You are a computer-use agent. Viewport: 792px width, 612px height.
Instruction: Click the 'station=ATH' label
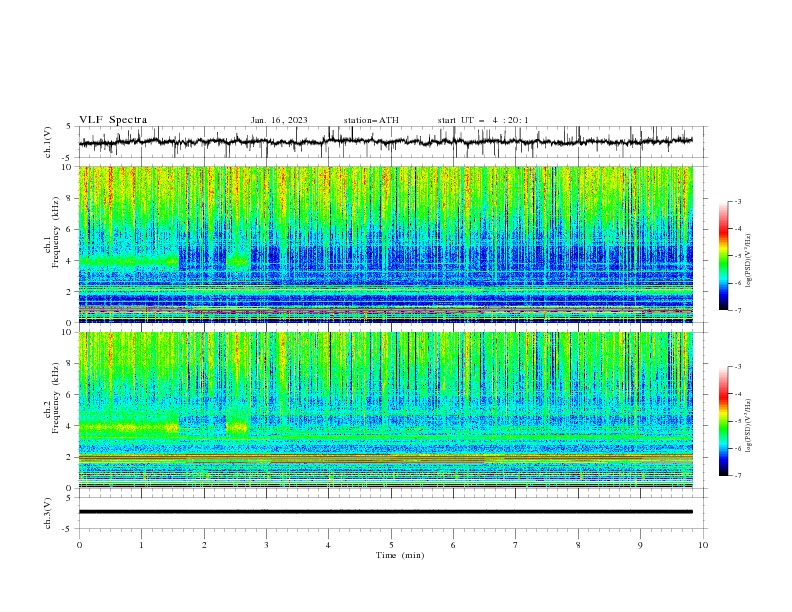tap(371, 120)
